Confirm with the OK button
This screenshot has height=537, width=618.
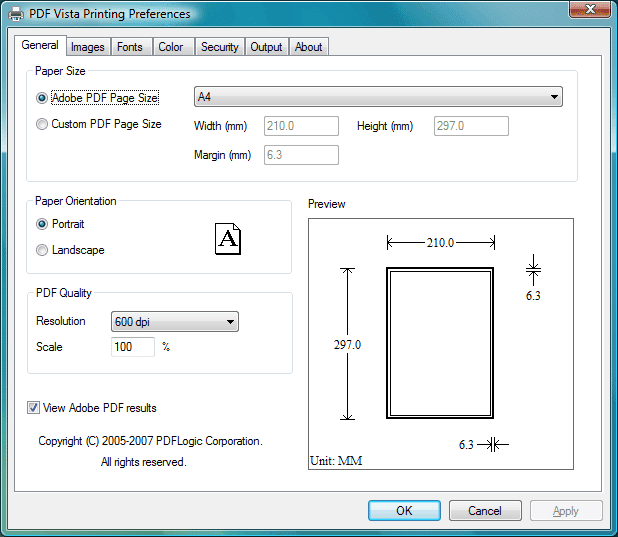[404, 511]
